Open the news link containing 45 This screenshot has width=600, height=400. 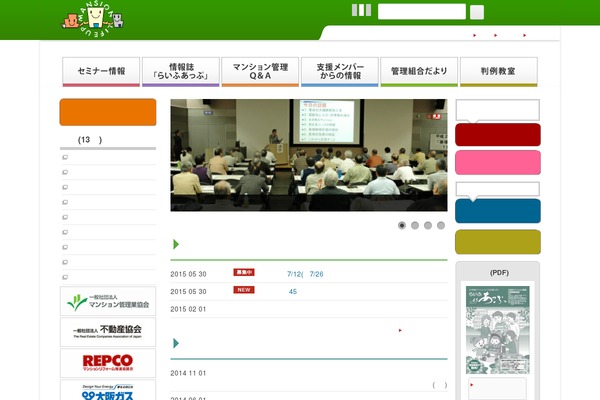point(293,292)
